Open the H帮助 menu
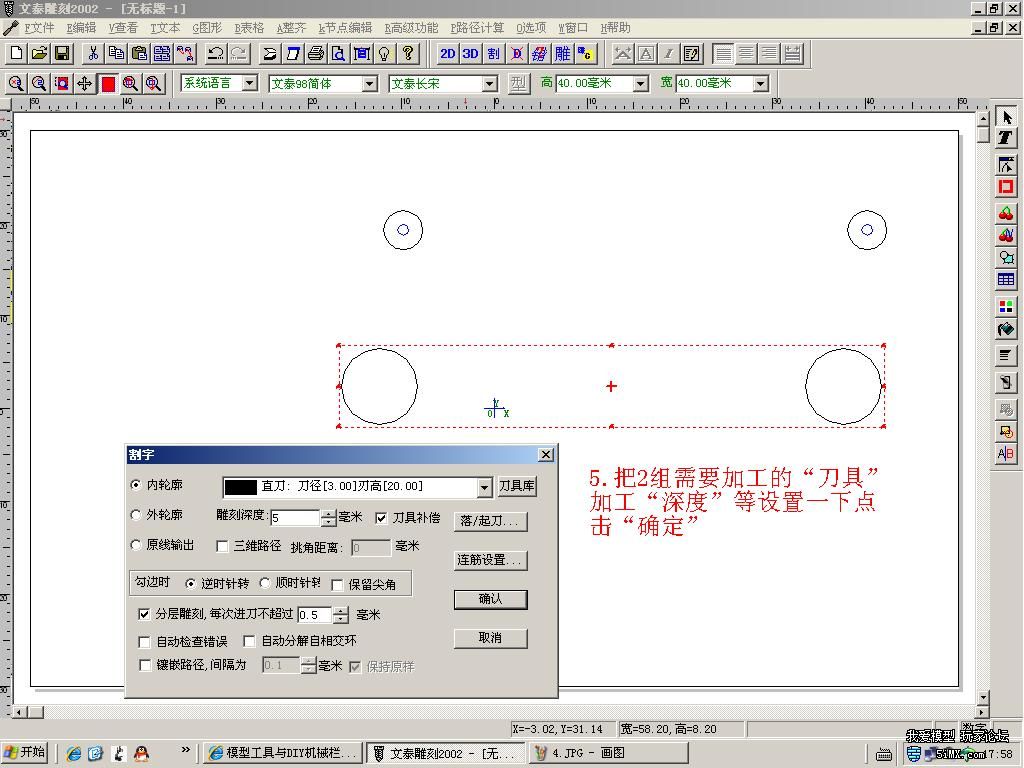Screen dimensions: 1024x768 [x=615, y=28]
